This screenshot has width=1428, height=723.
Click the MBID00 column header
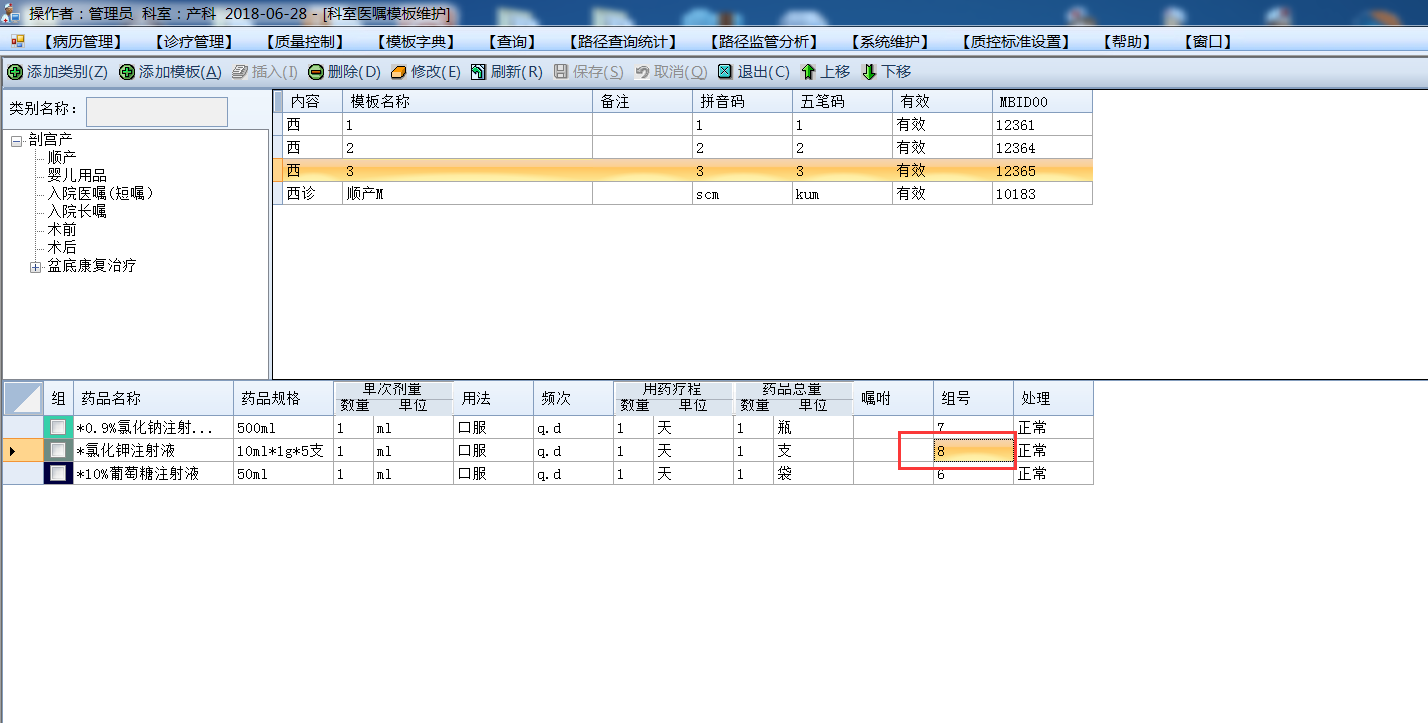coord(1042,102)
